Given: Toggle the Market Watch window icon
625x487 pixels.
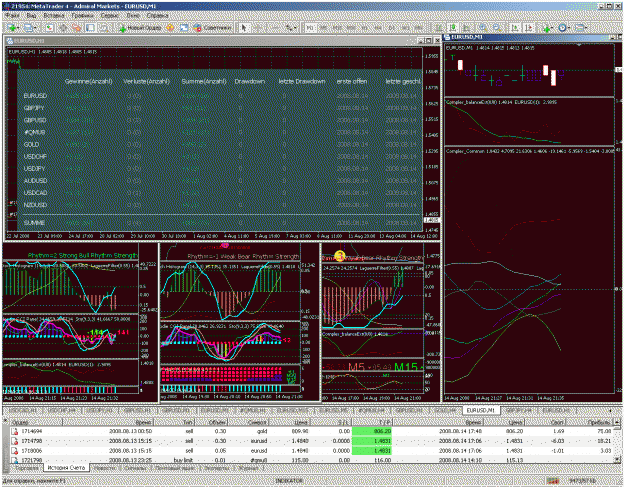Looking at the screenshot, I should click(x=49, y=28).
